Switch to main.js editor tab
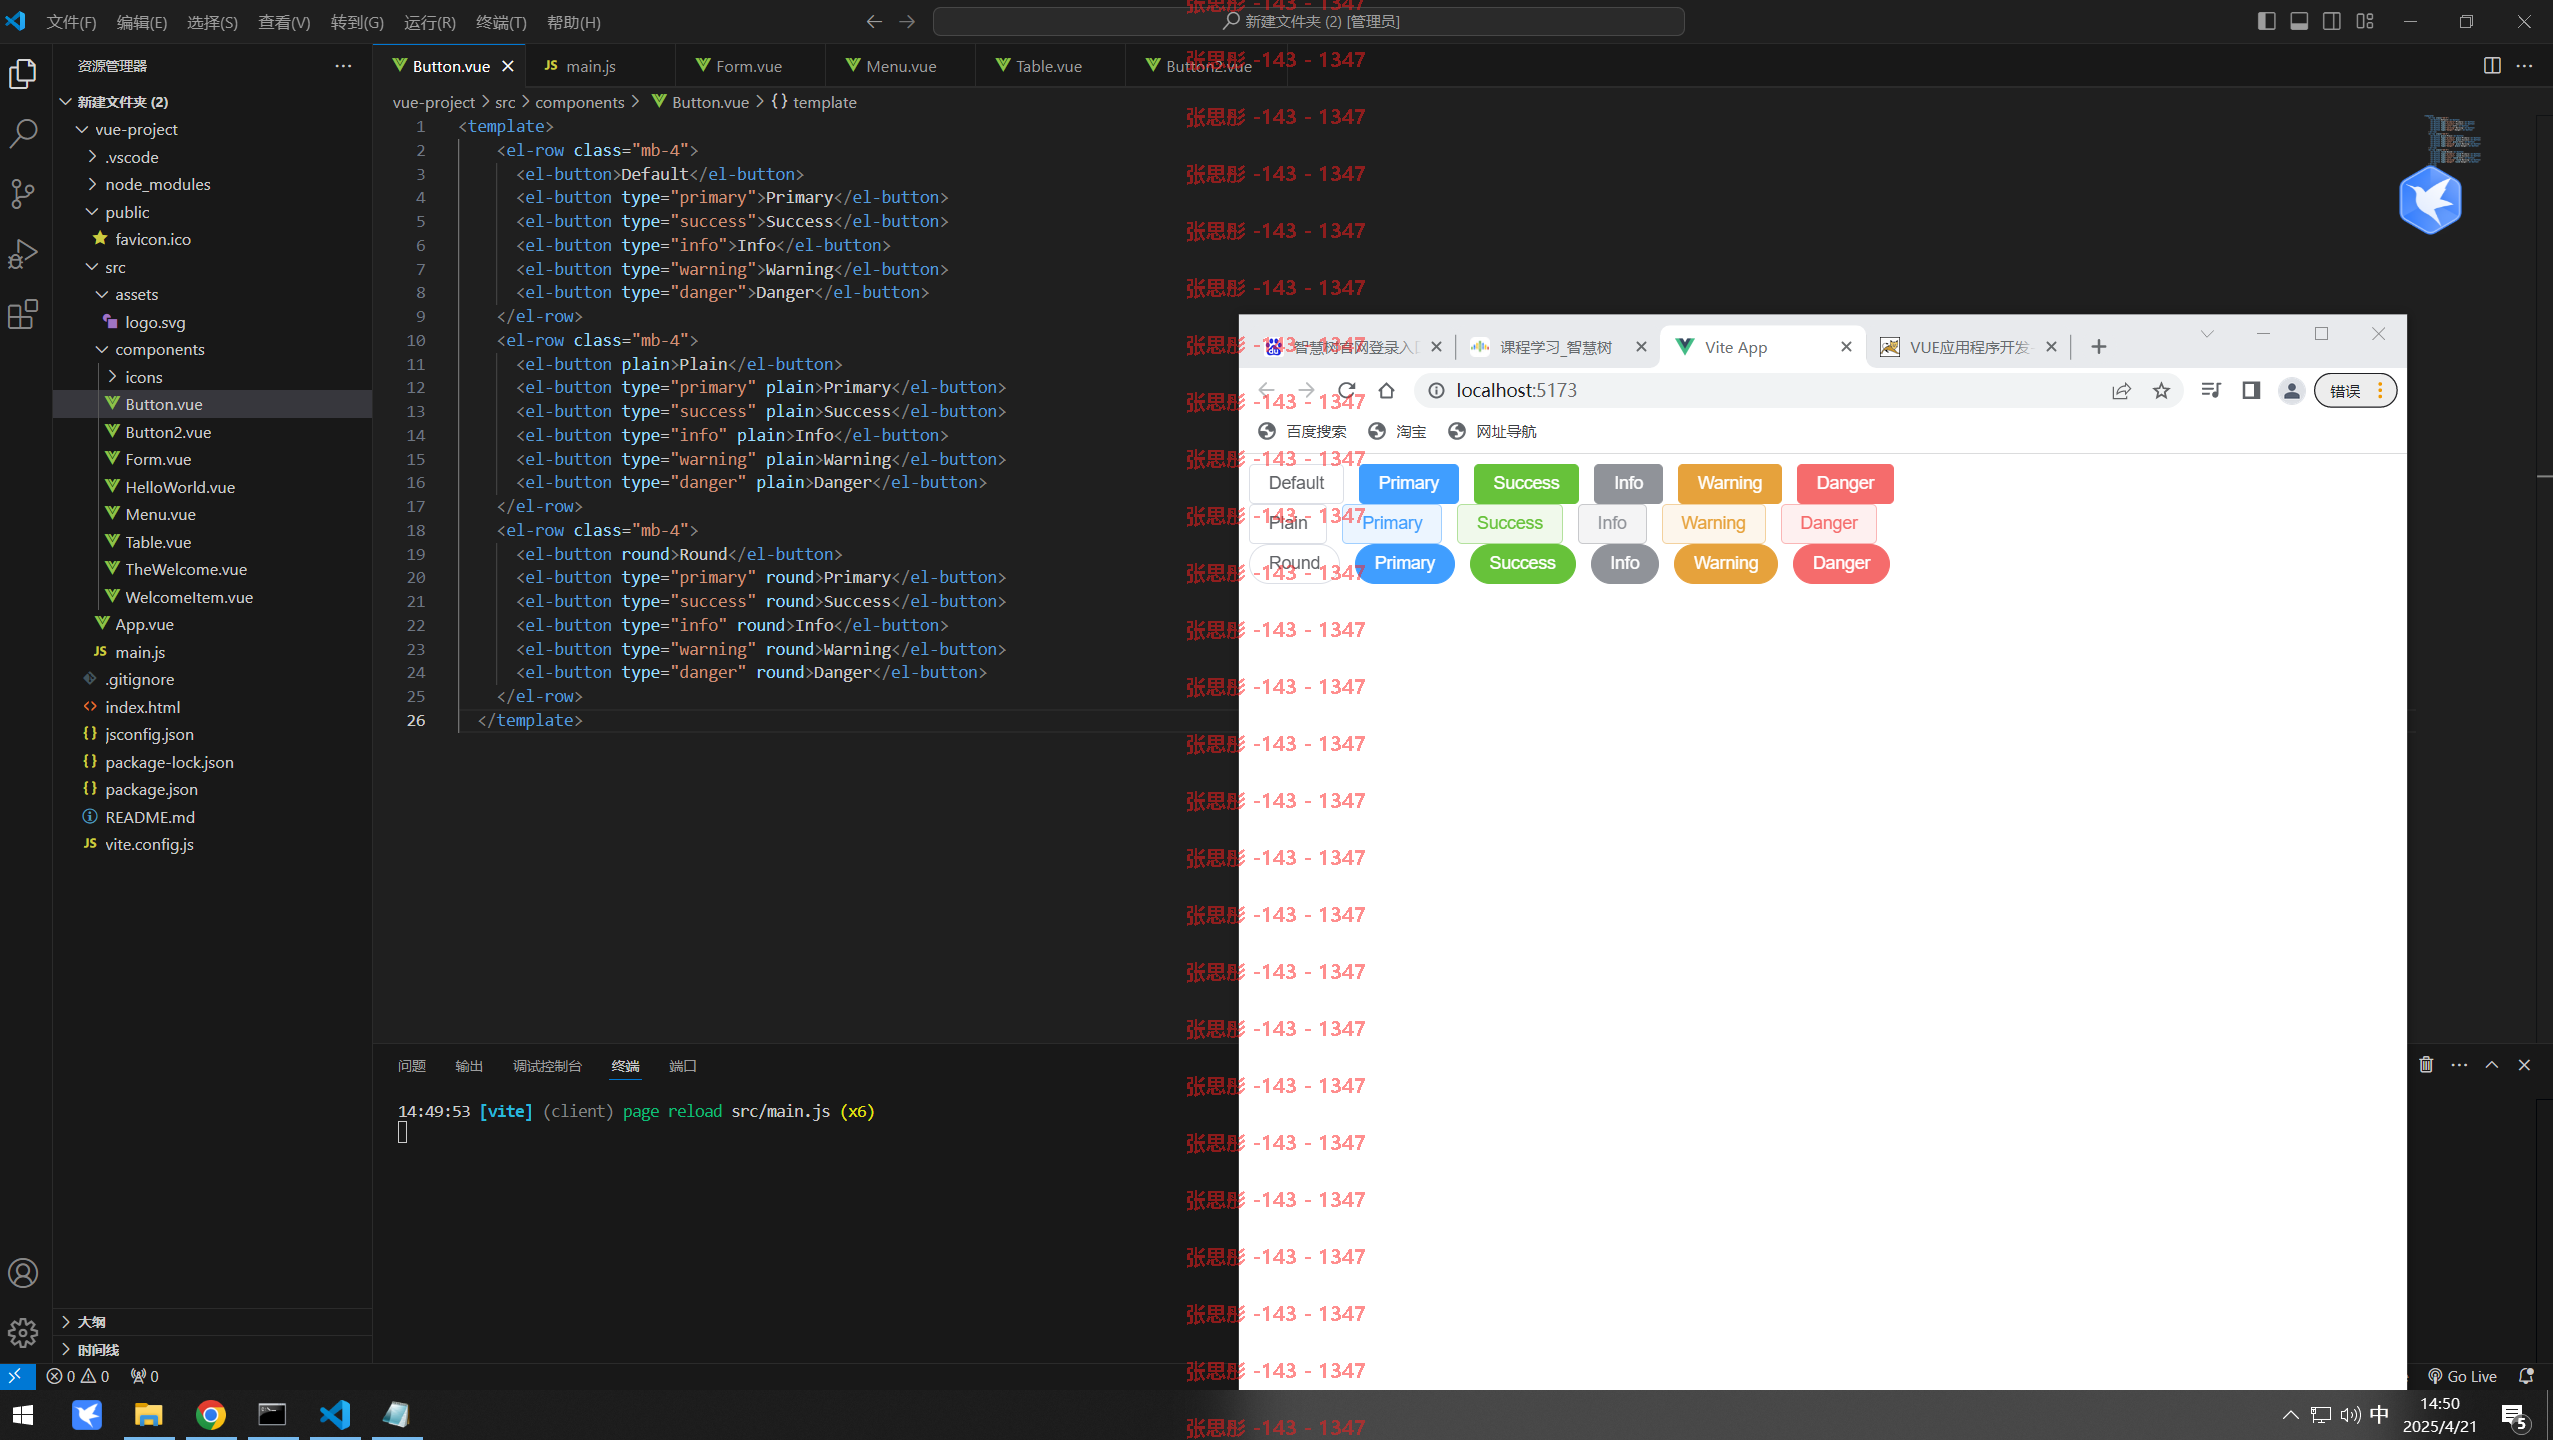The height and width of the screenshot is (1440, 2553). tap(599, 66)
